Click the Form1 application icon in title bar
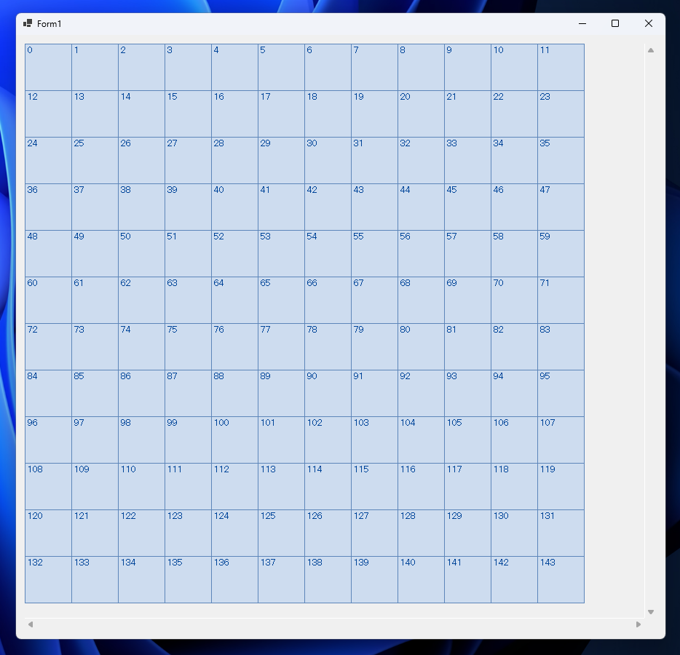Viewport: 680px width, 655px height. point(28,23)
